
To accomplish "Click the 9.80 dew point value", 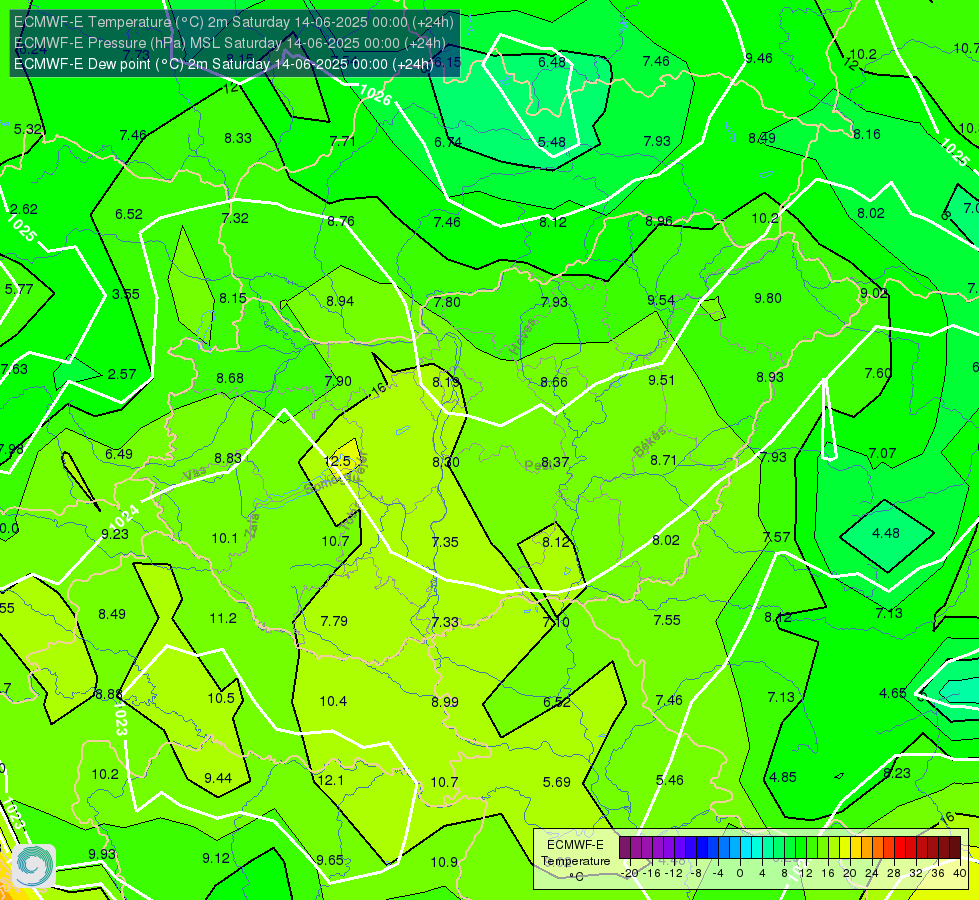I will click(x=768, y=298).
